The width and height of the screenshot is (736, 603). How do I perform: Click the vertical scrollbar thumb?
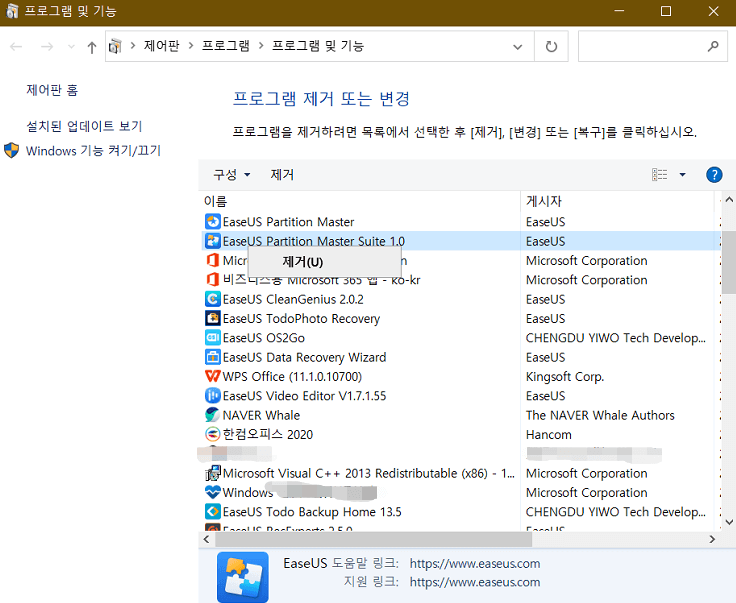tap(728, 261)
